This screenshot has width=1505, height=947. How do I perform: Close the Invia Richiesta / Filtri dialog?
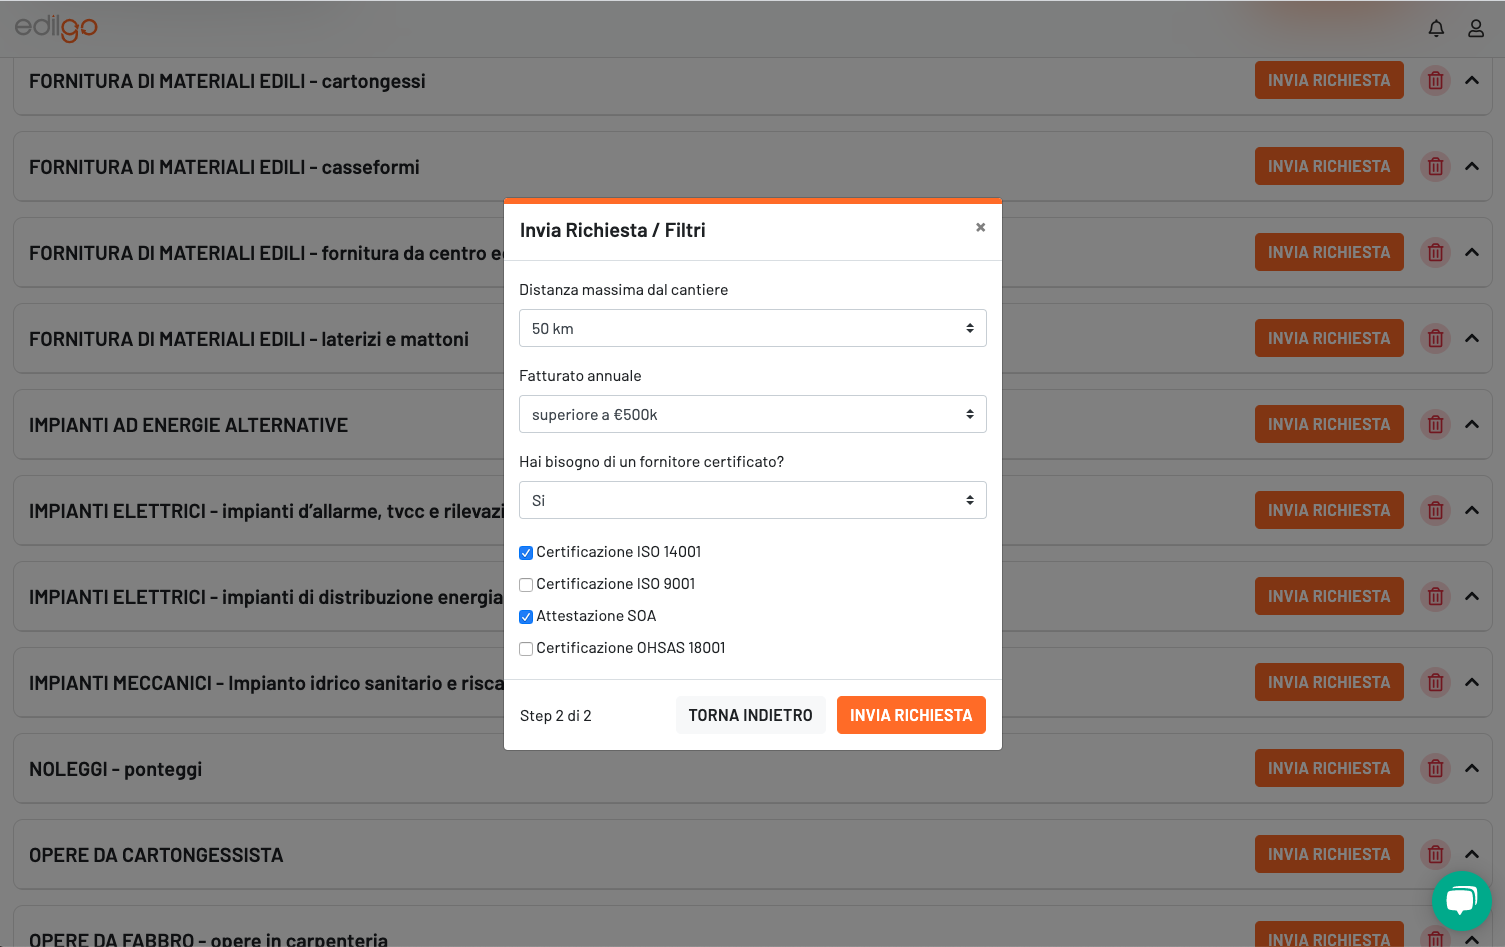click(x=981, y=228)
